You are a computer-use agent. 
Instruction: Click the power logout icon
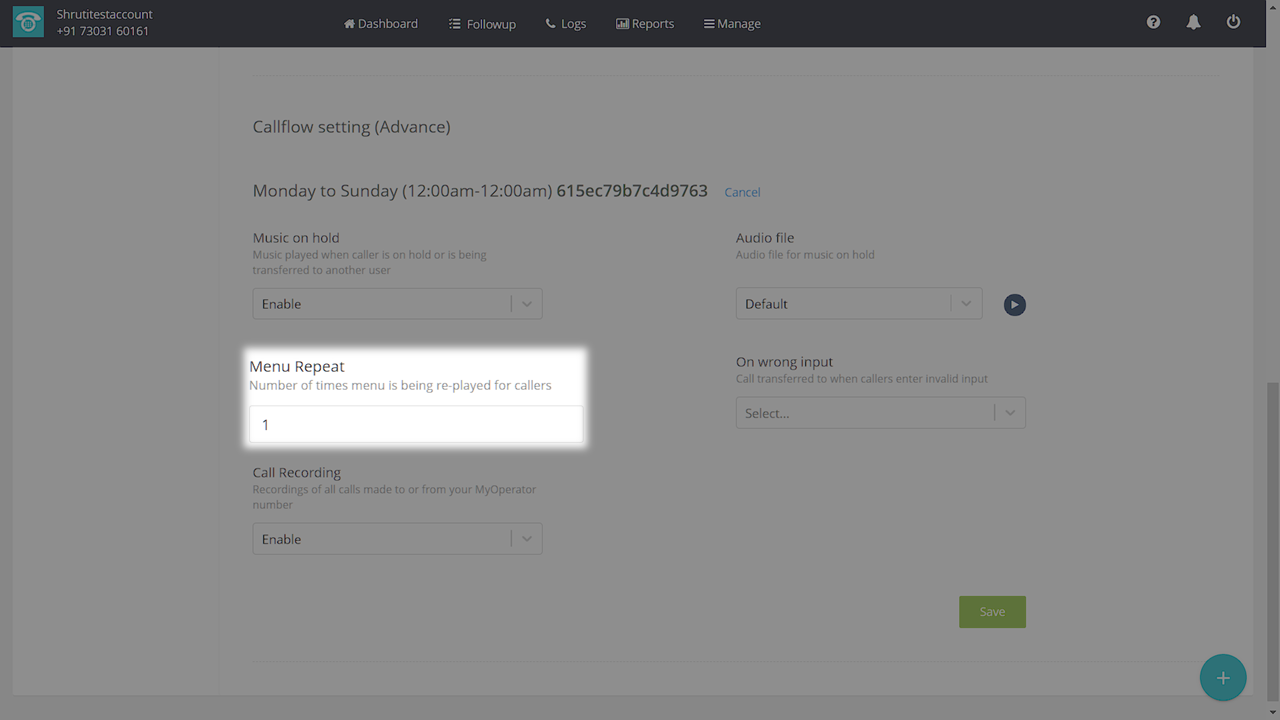click(x=1233, y=22)
